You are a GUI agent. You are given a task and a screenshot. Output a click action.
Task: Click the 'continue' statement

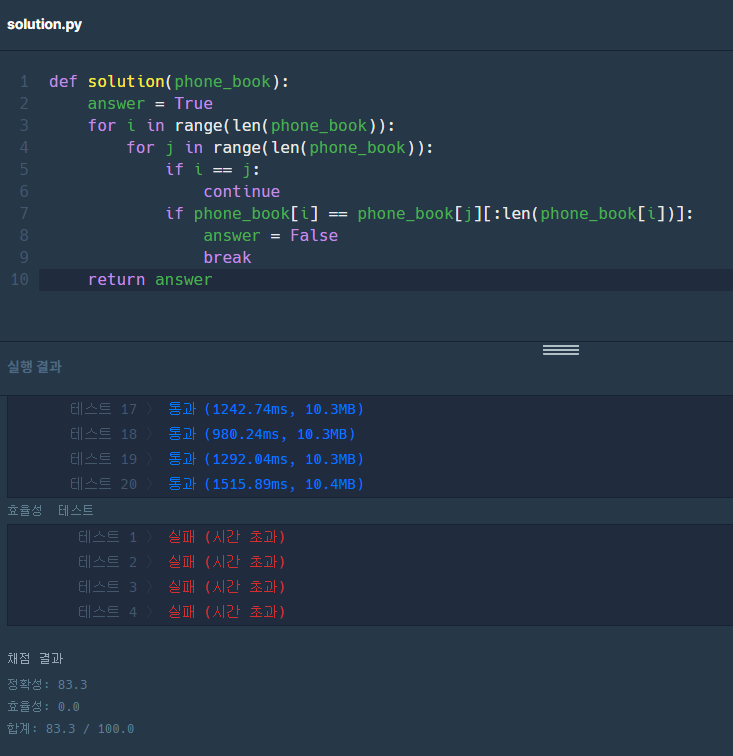(242, 191)
